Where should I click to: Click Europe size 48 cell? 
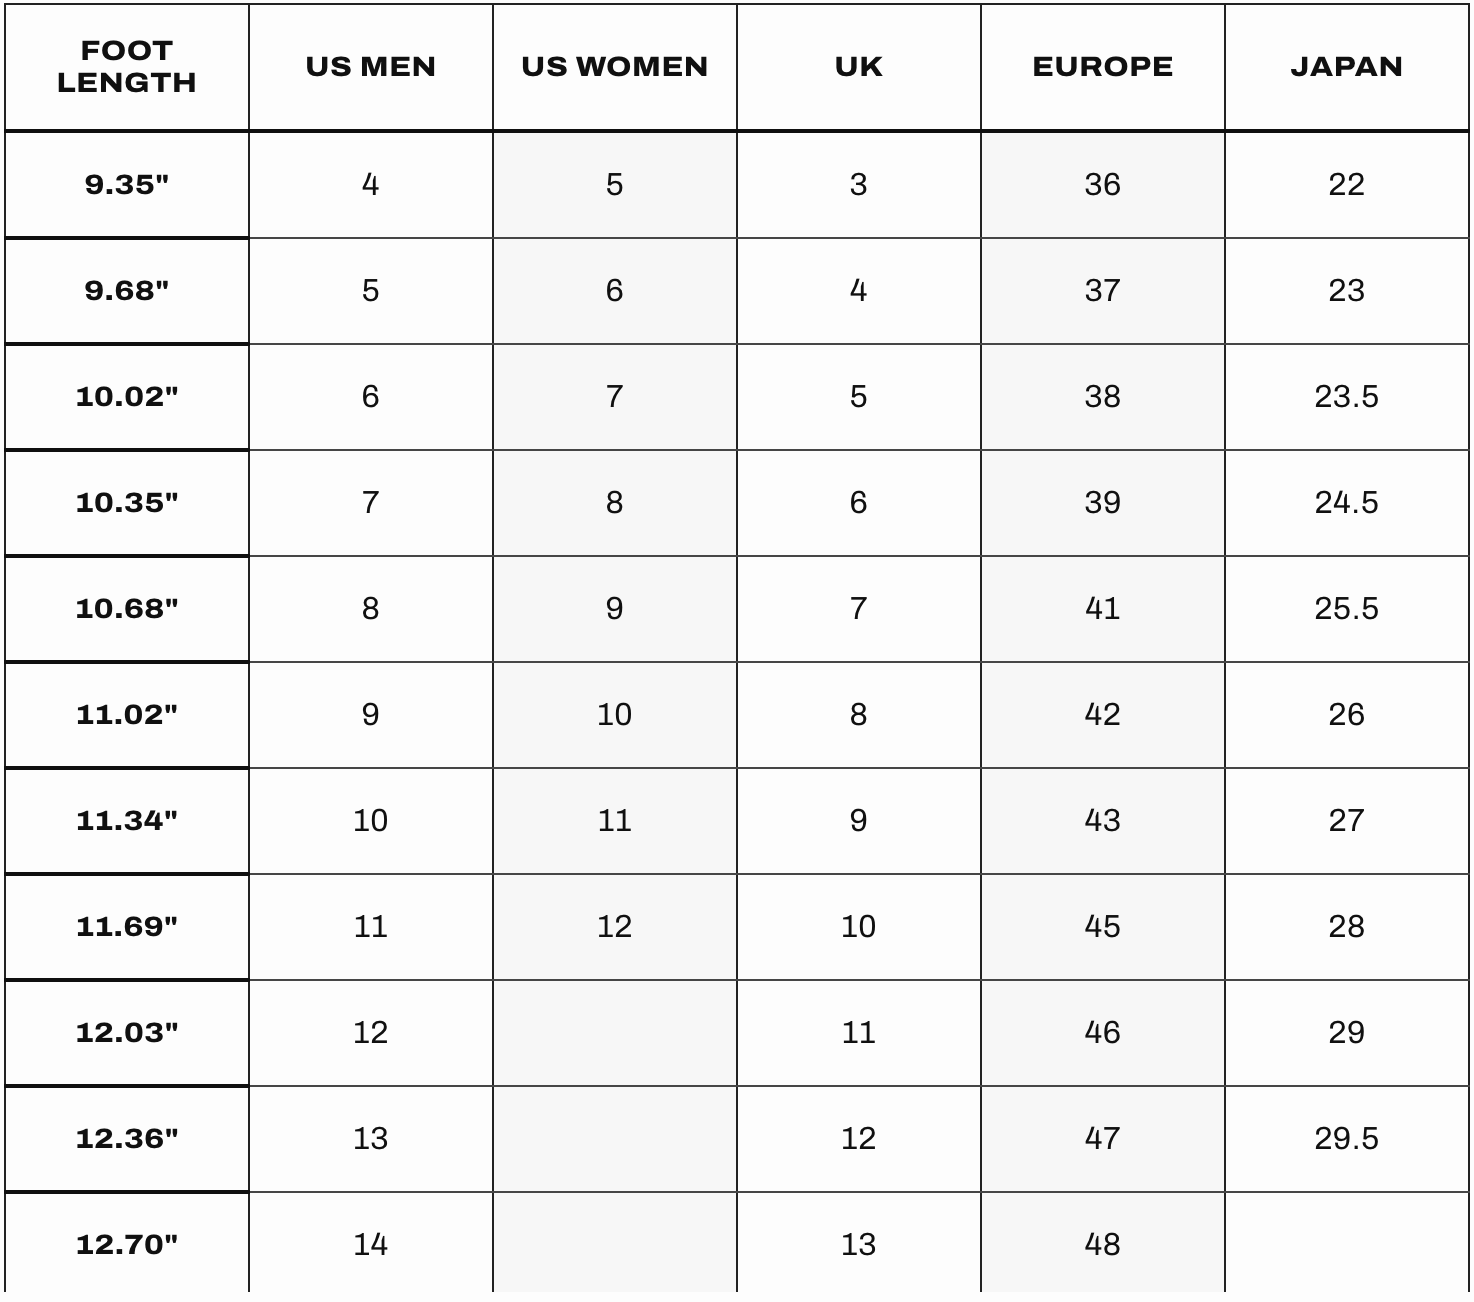point(1103,1245)
